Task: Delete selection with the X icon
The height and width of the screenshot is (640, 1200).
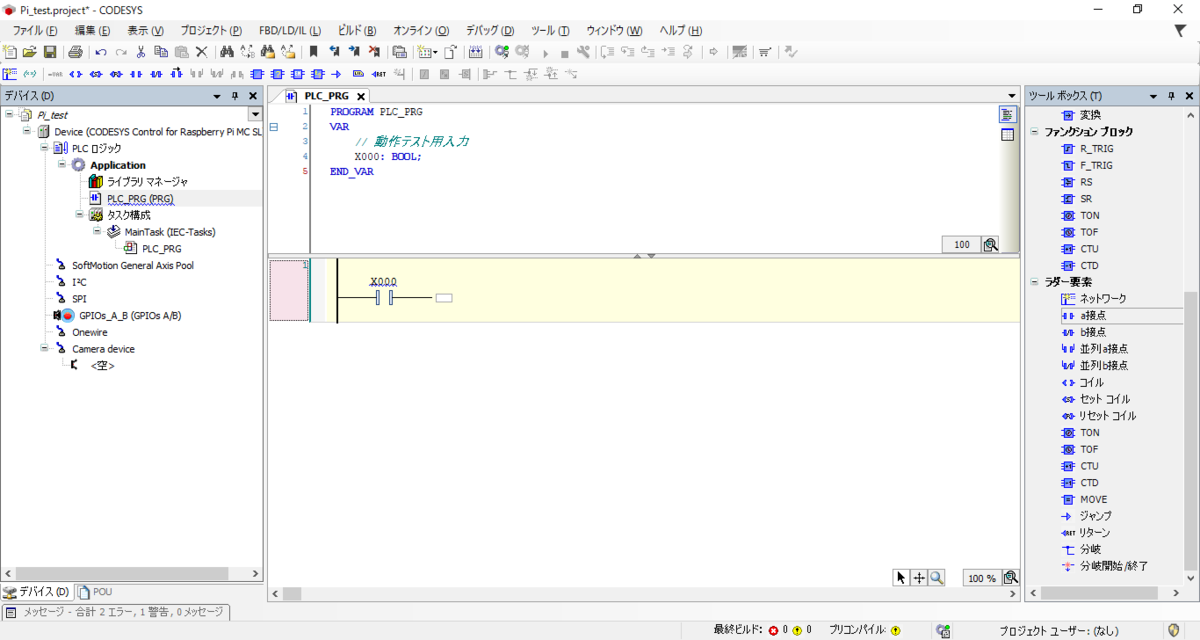Action: pos(201,52)
